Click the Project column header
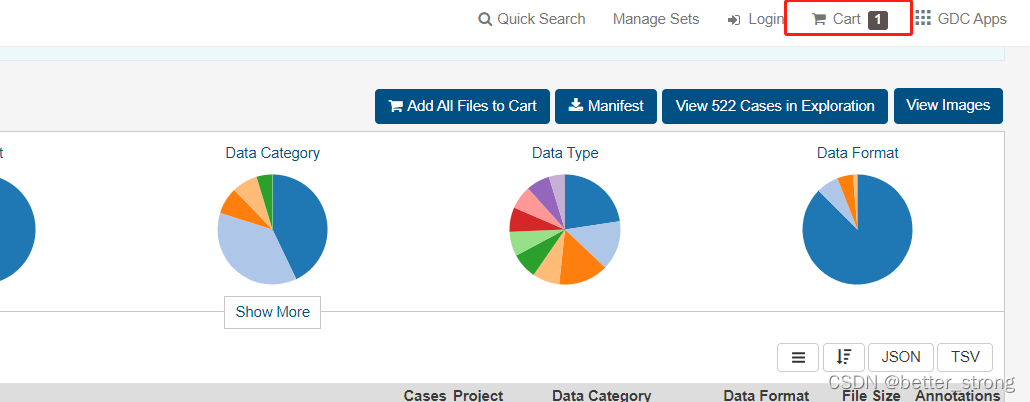Image resolution: width=1030 pixels, height=402 pixels. pyautogui.click(x=478, y=396)
